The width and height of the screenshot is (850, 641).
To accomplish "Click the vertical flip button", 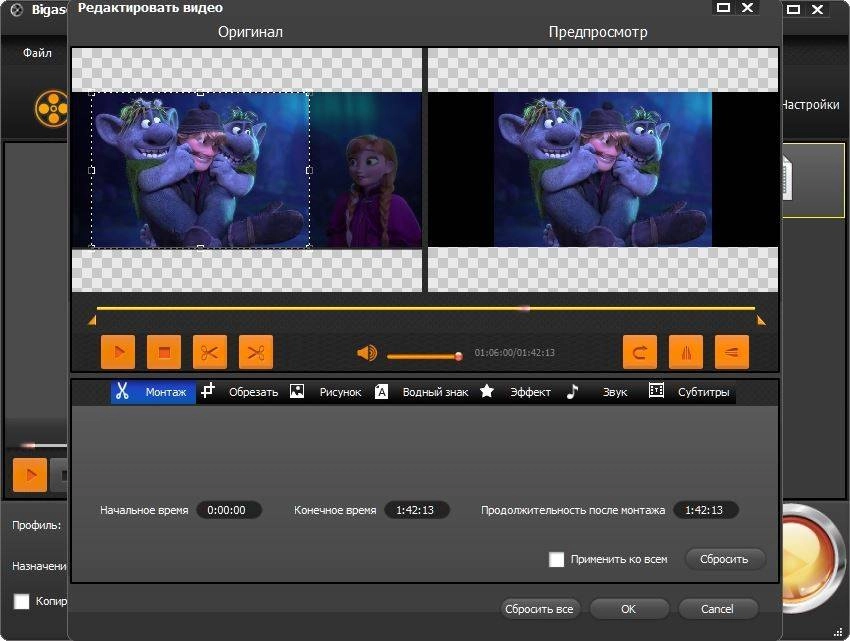I will [x=732, y=352].
